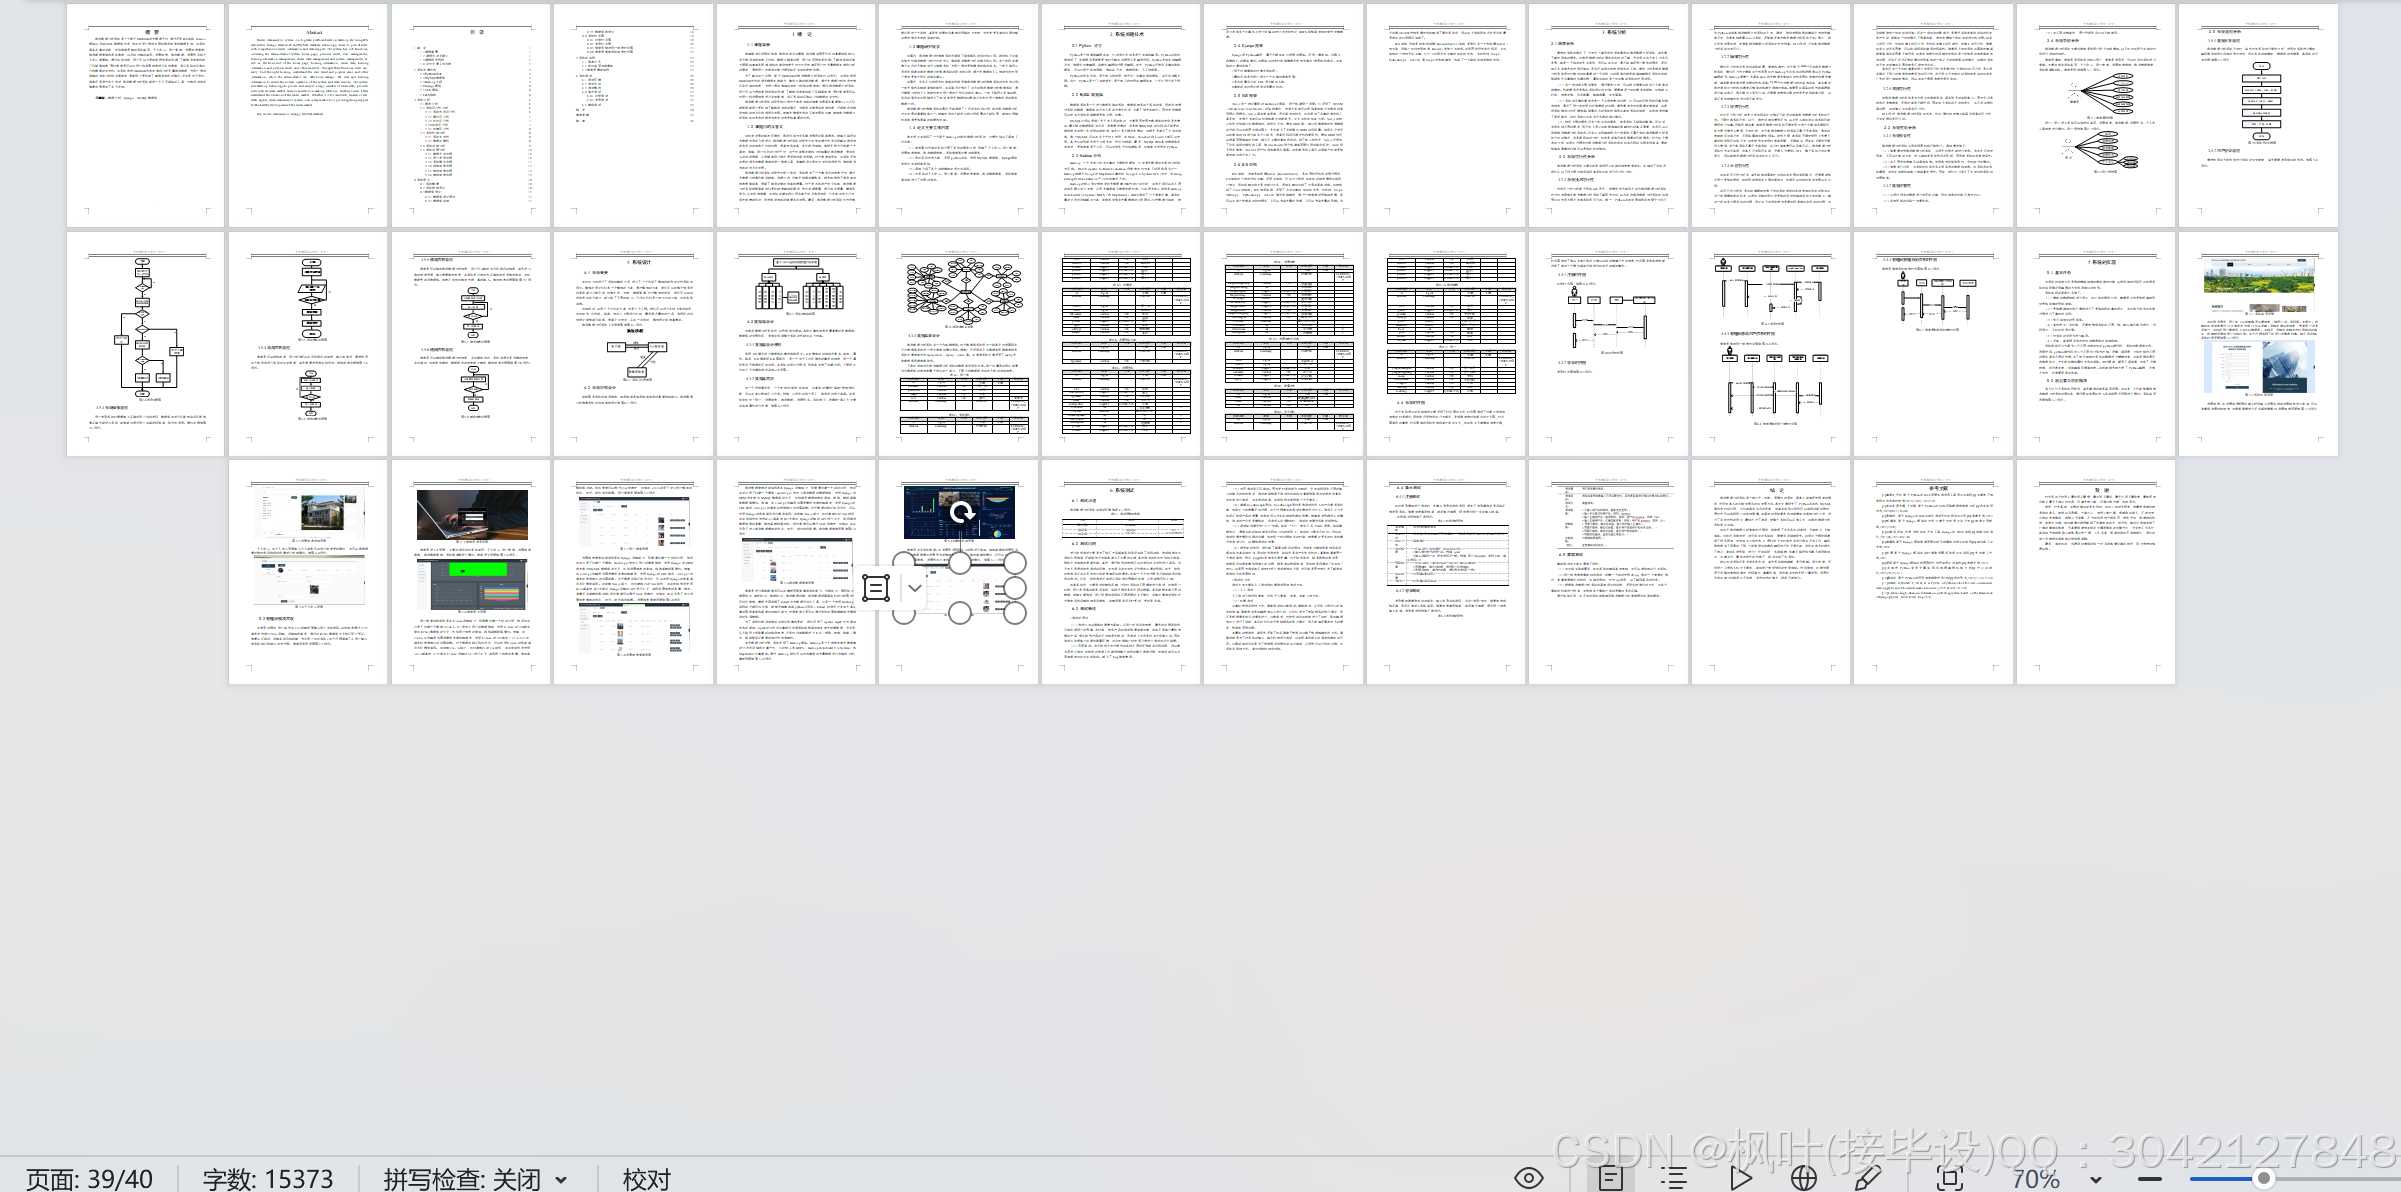2401x1192 pixels.
Task: Click the image rotate handle
Action: [x=961, y=513]
